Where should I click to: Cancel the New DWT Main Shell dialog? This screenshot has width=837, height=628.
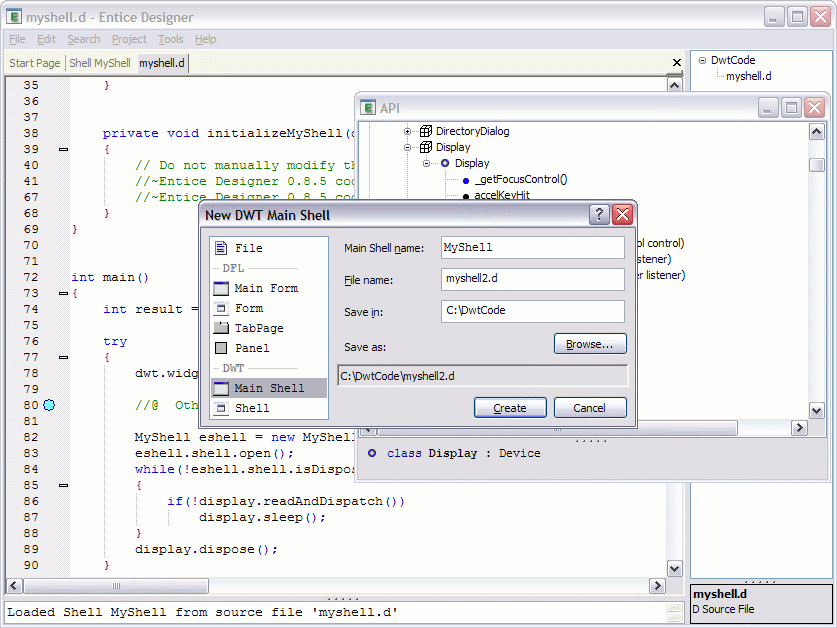pyautogui.click(x=590, y=408)
